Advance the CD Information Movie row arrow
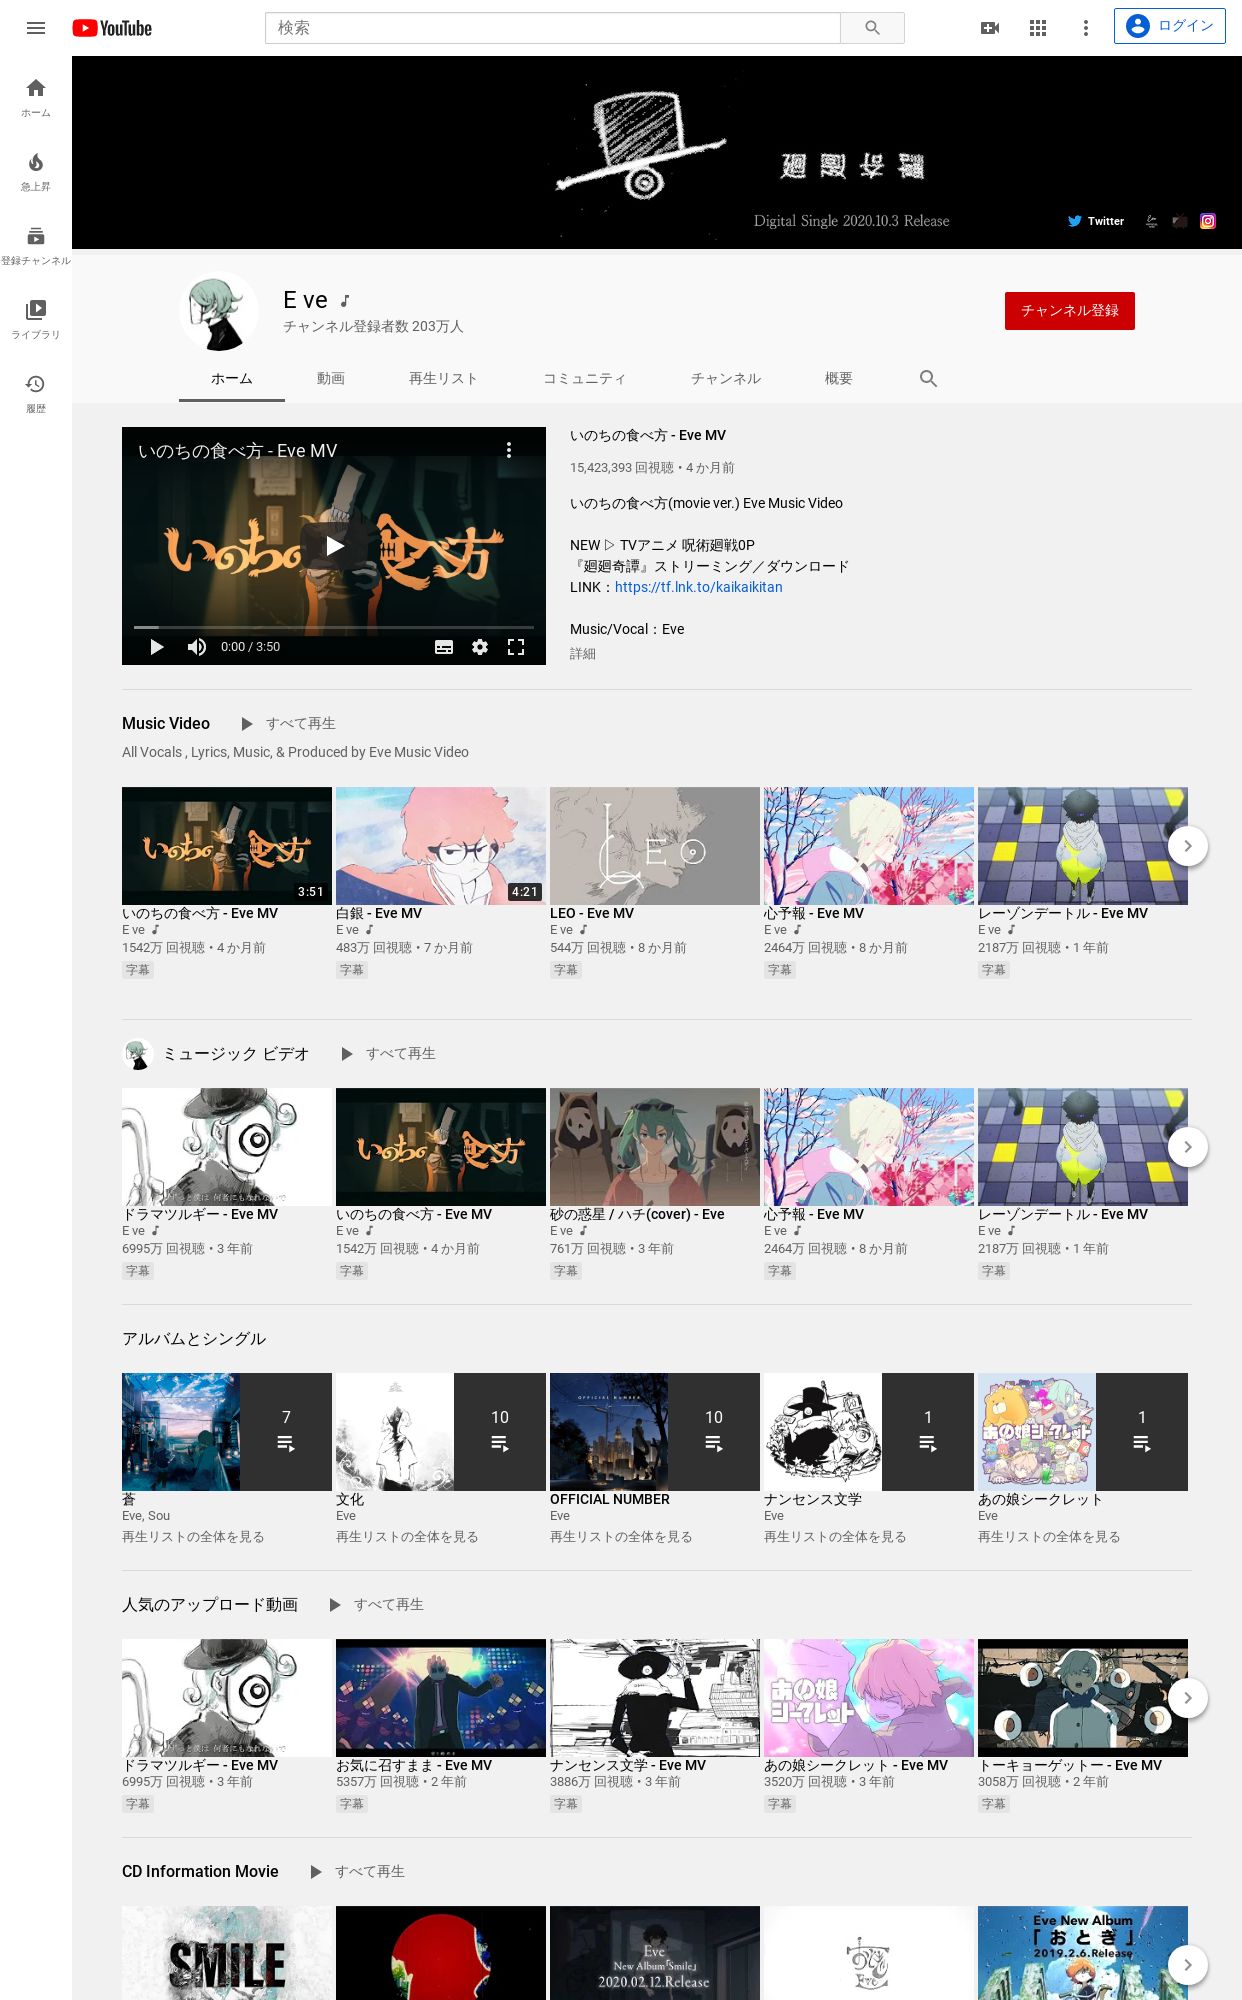This screenshot has height=2000, width=1242. [1188, 1964]
